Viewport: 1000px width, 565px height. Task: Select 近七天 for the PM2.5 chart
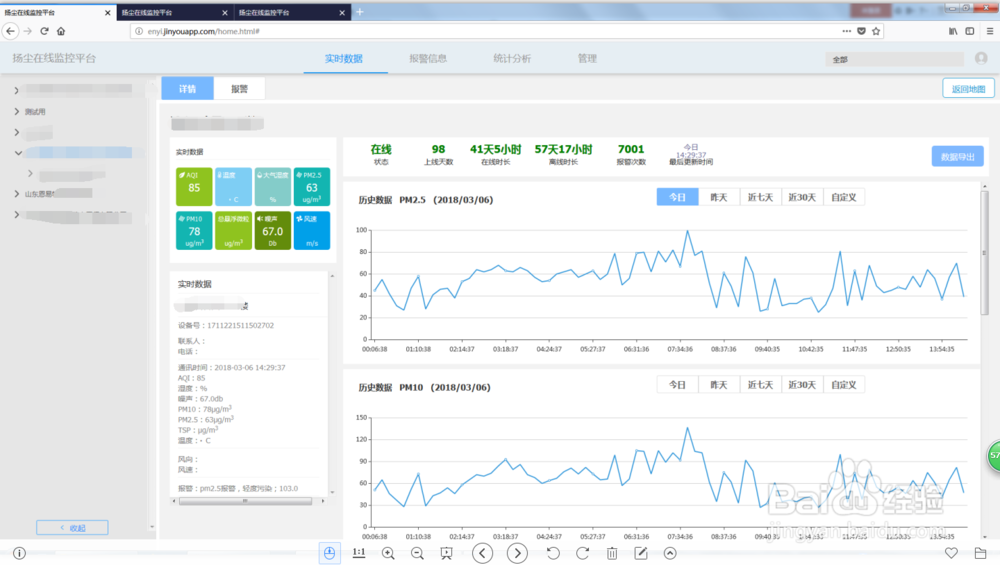(760, 197)
